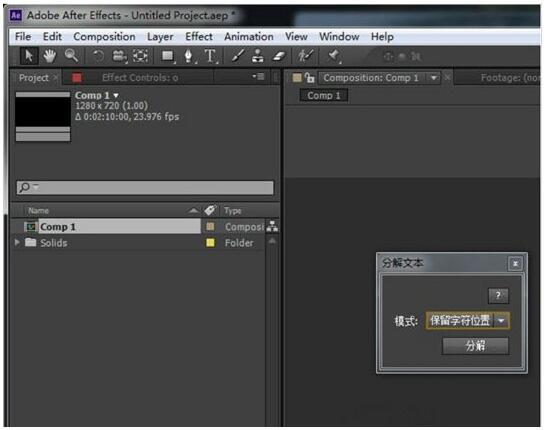
Task: Click the label tag column header icon
Action: [210, 210]
